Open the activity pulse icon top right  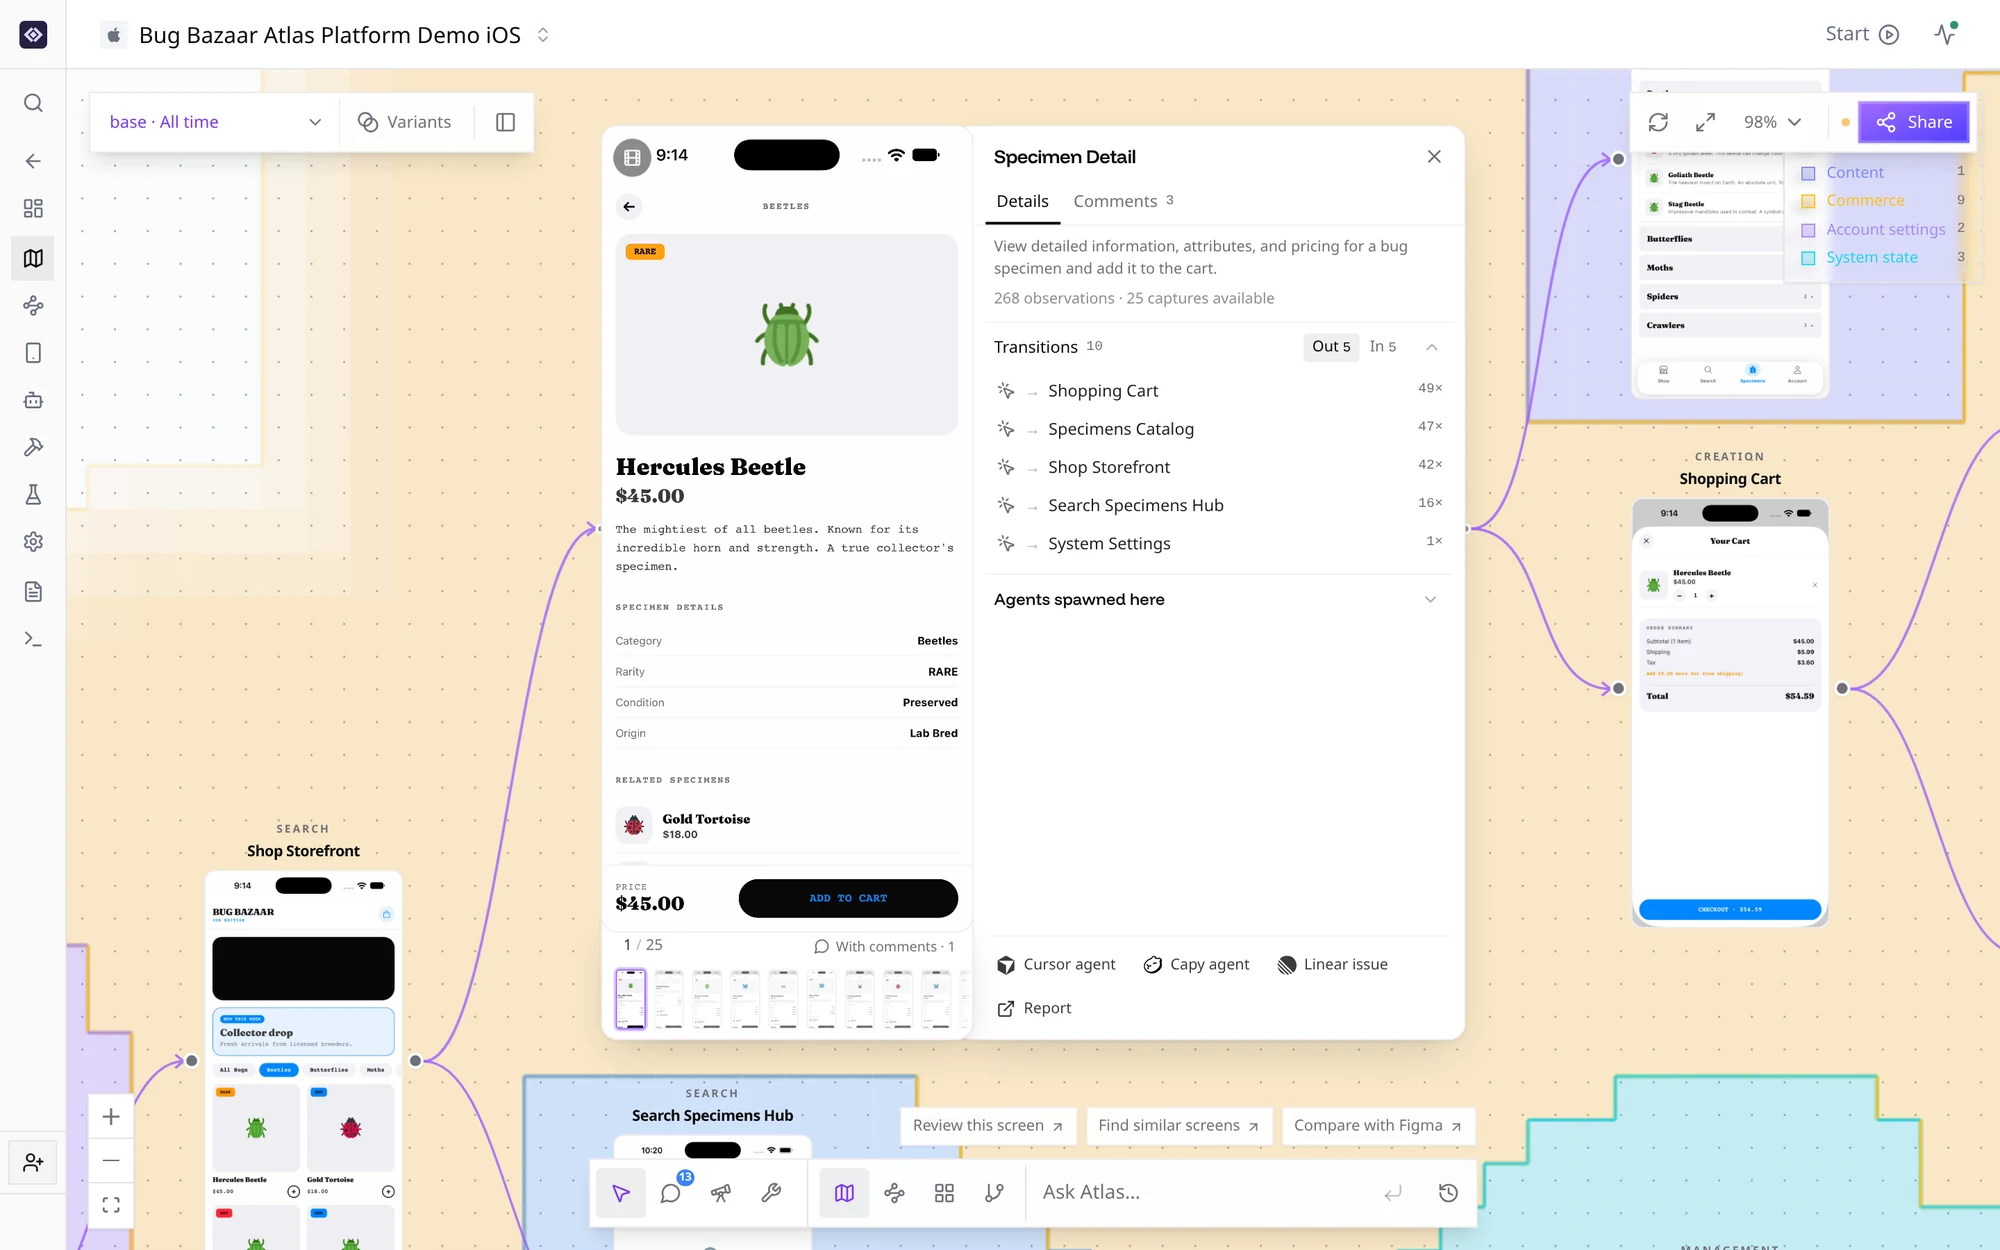point(1945,34)
